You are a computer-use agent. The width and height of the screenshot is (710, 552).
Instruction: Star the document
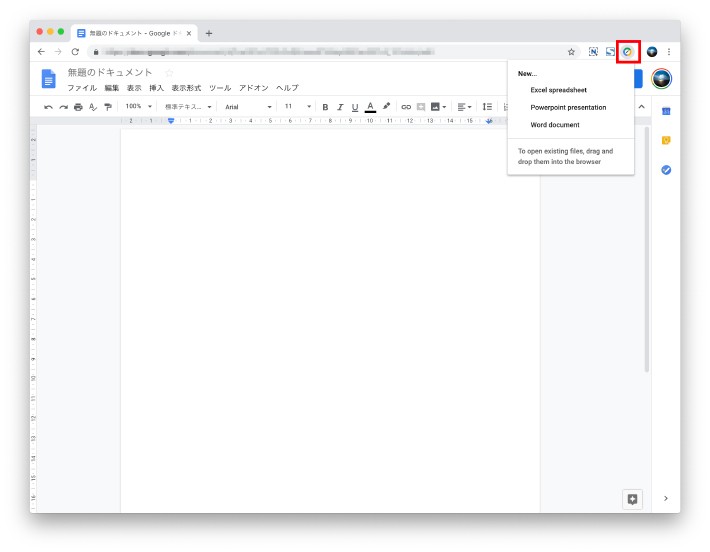(169, 73)
